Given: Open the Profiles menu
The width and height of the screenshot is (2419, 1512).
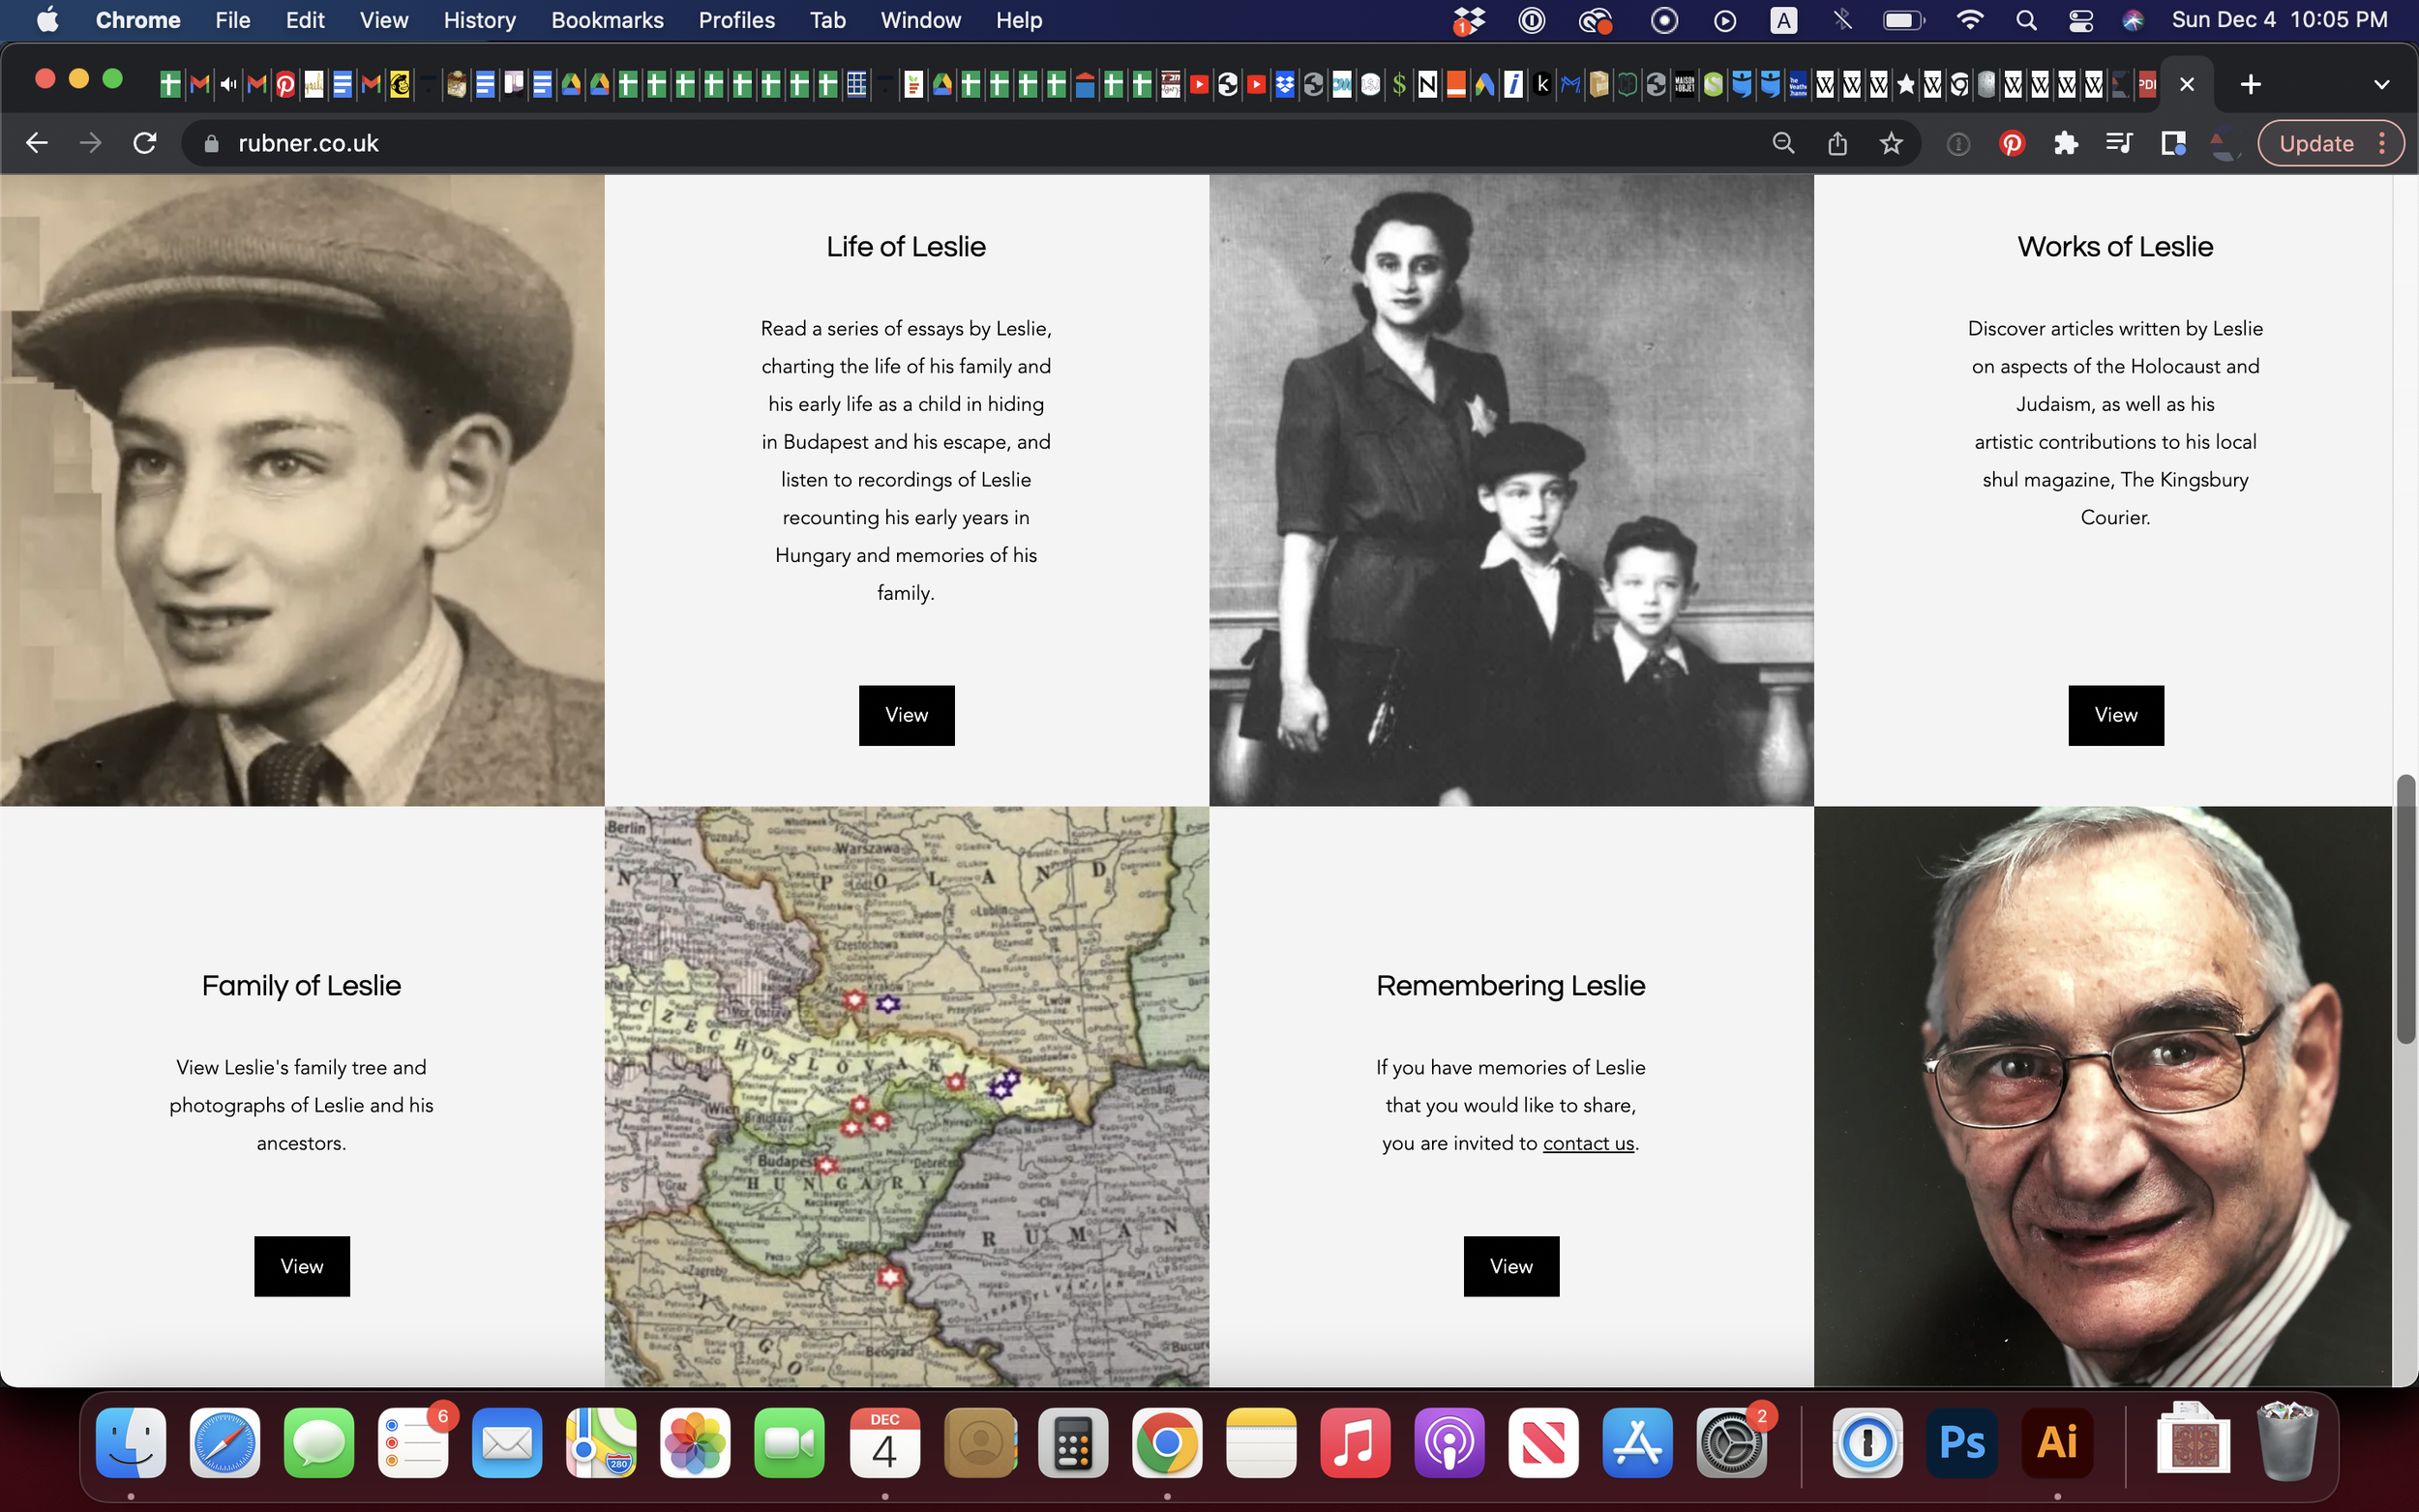Looking at the screenshot, I should click(x=737, y=20).
